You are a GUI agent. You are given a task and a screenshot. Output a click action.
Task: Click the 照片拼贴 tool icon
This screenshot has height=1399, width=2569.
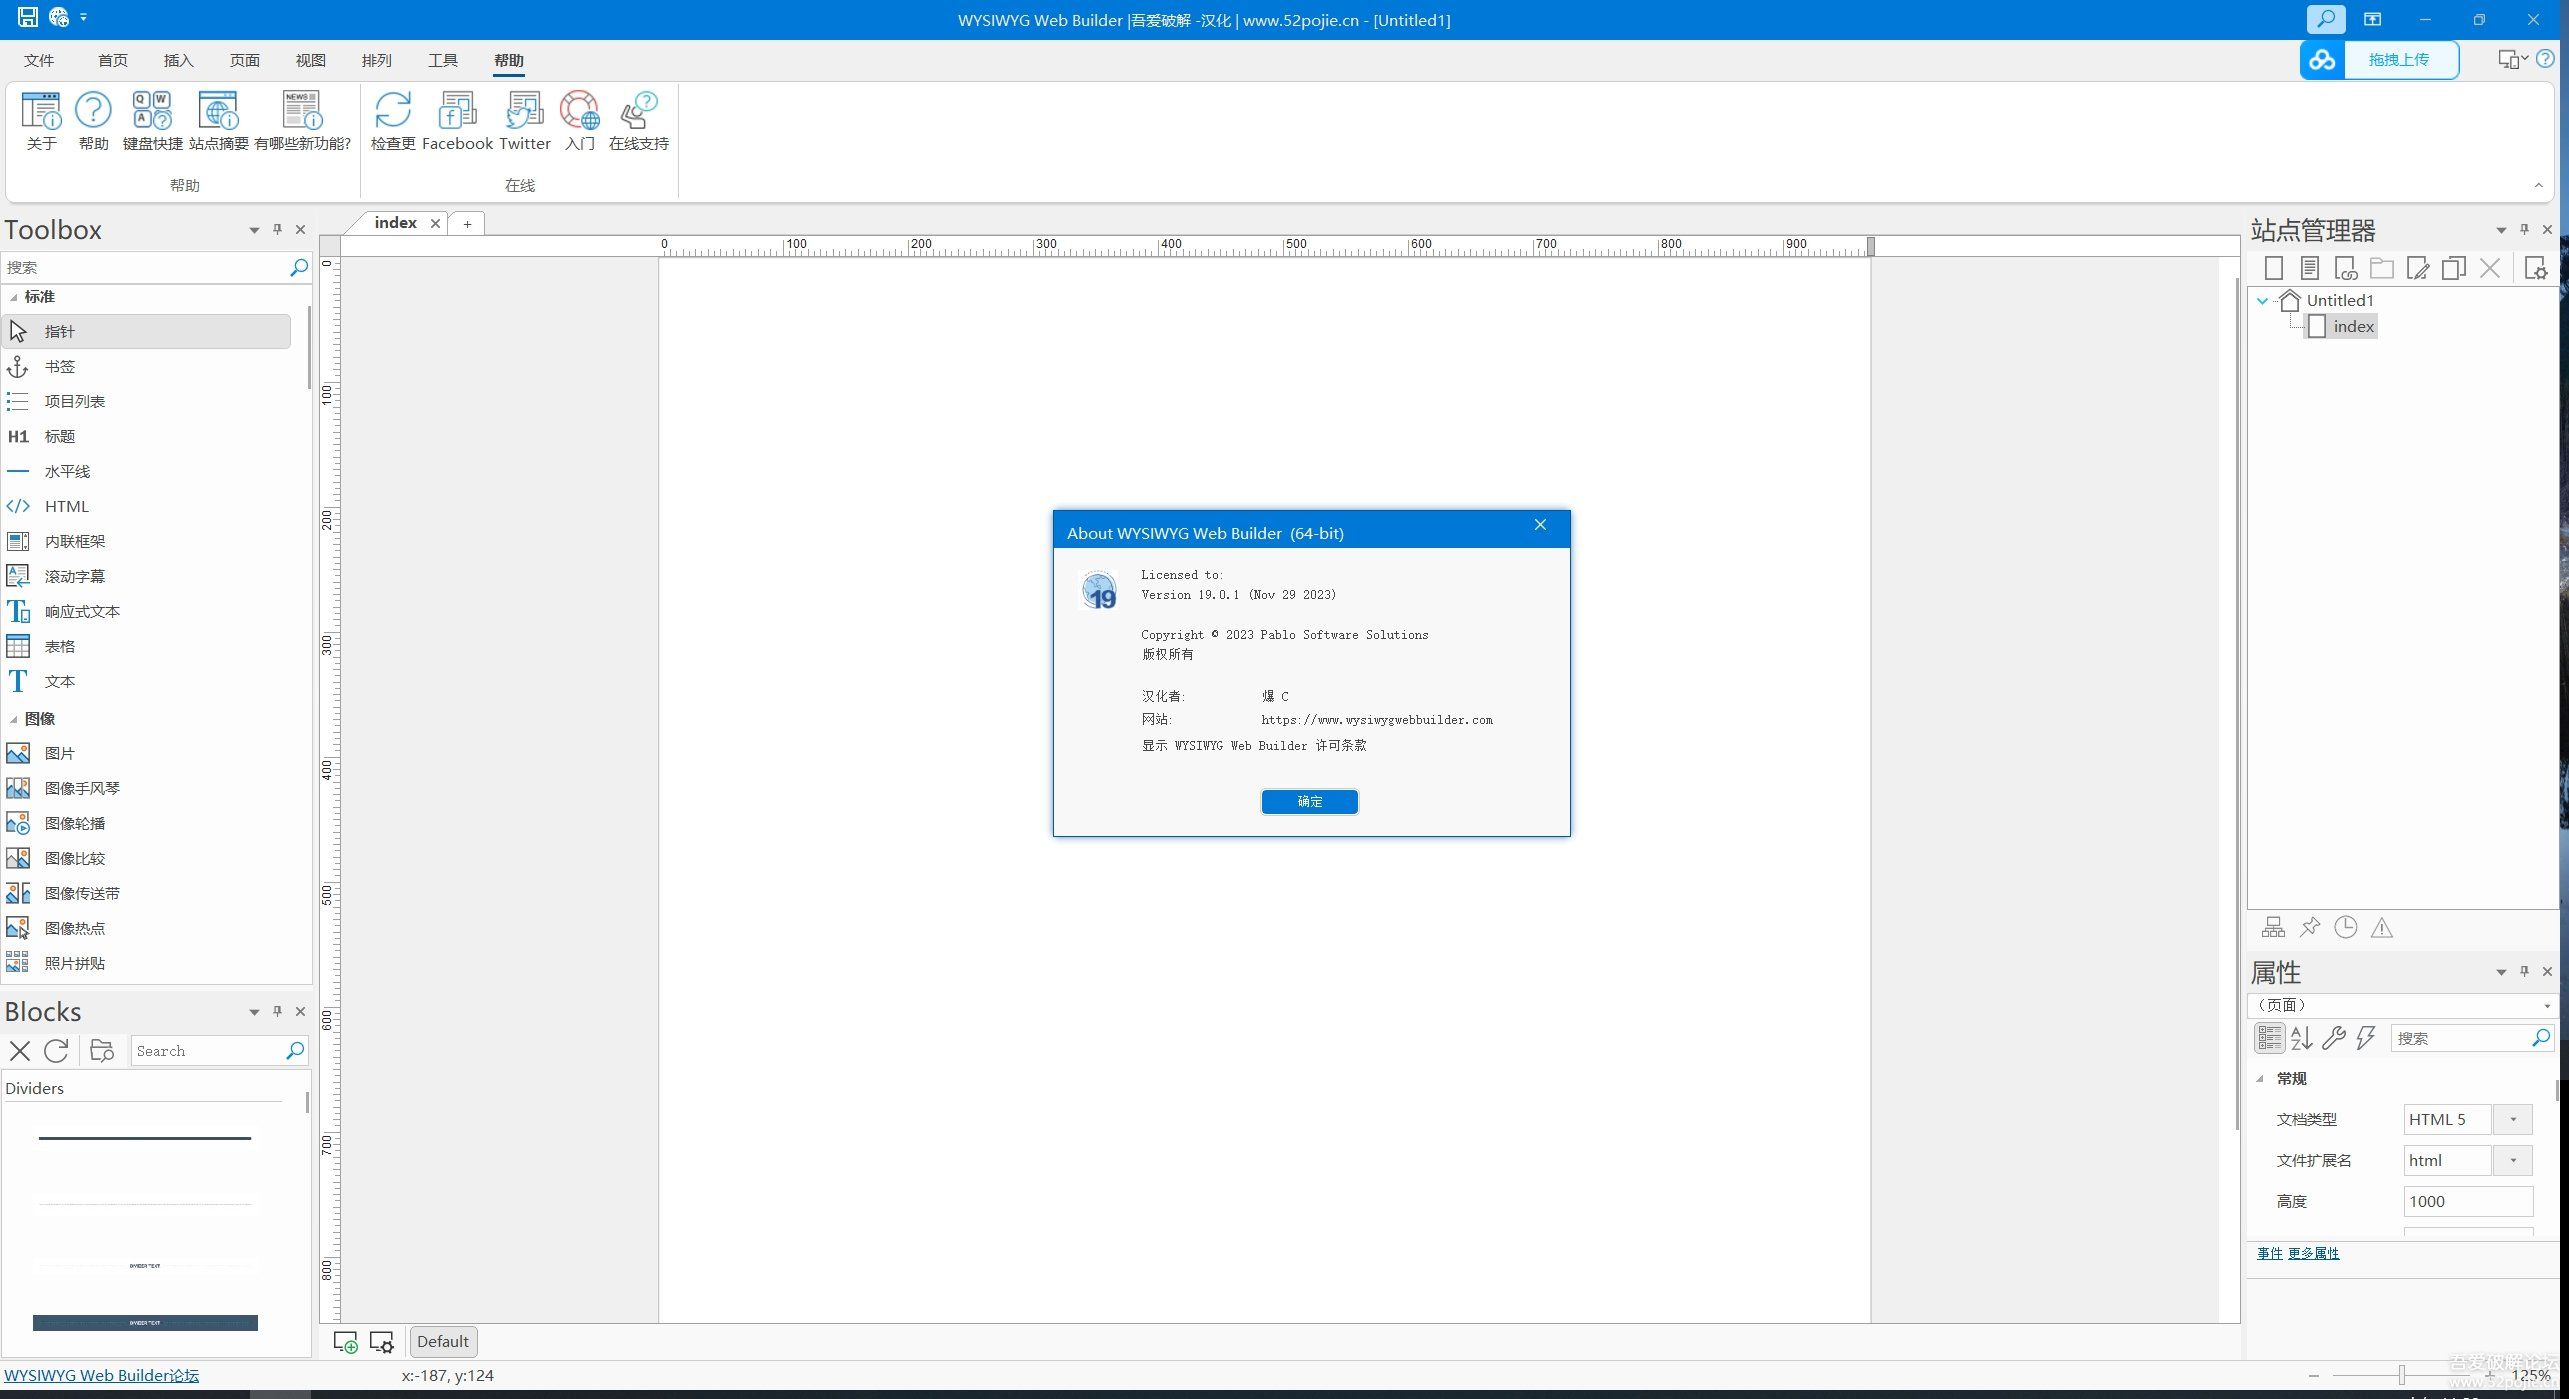[x=21, y=961]
